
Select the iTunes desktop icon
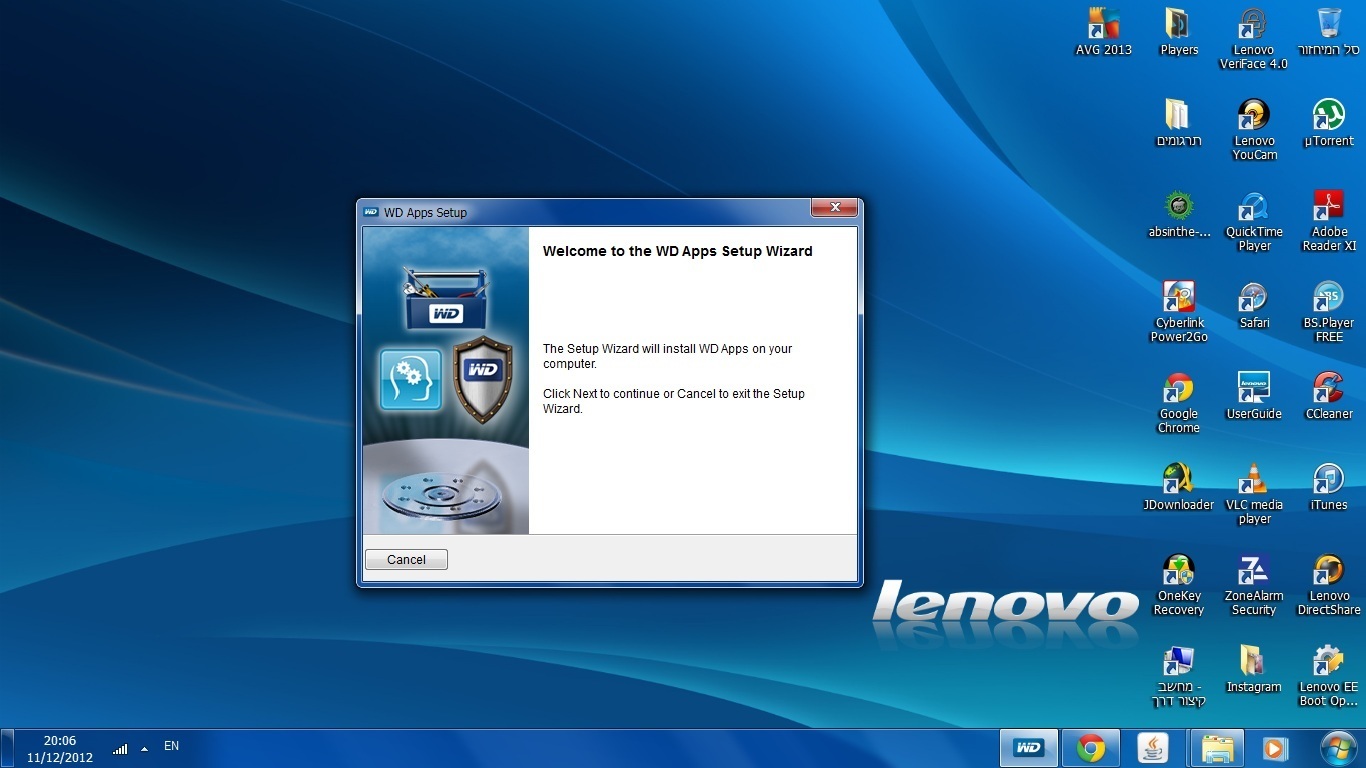click(1329, 487)
